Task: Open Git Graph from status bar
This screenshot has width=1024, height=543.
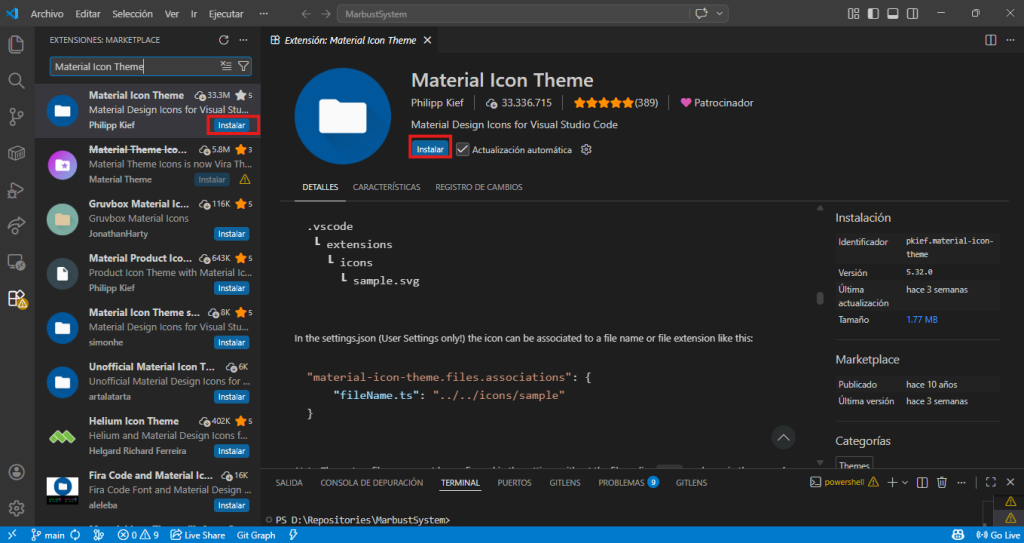Action: pos(256,535)
